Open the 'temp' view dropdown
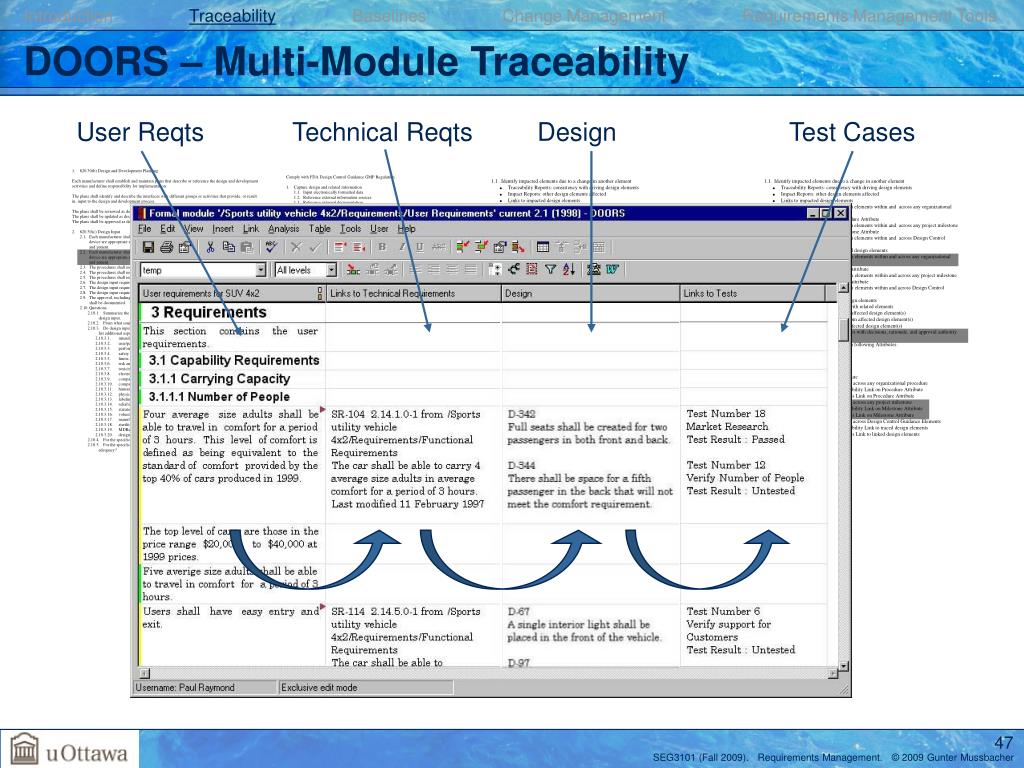 (x=261, y=270)
